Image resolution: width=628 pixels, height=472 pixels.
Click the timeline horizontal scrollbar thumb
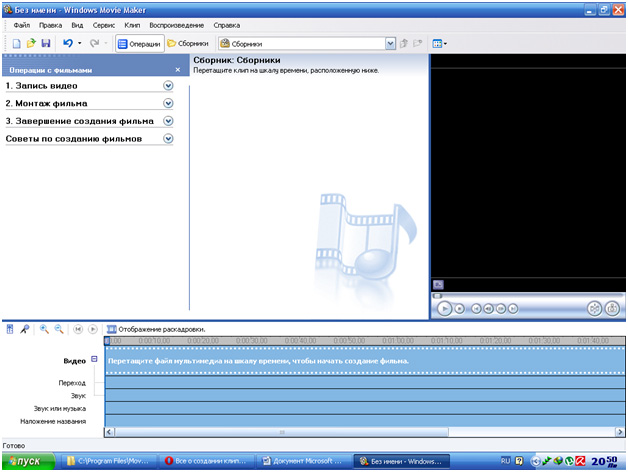tap(282, 432)
